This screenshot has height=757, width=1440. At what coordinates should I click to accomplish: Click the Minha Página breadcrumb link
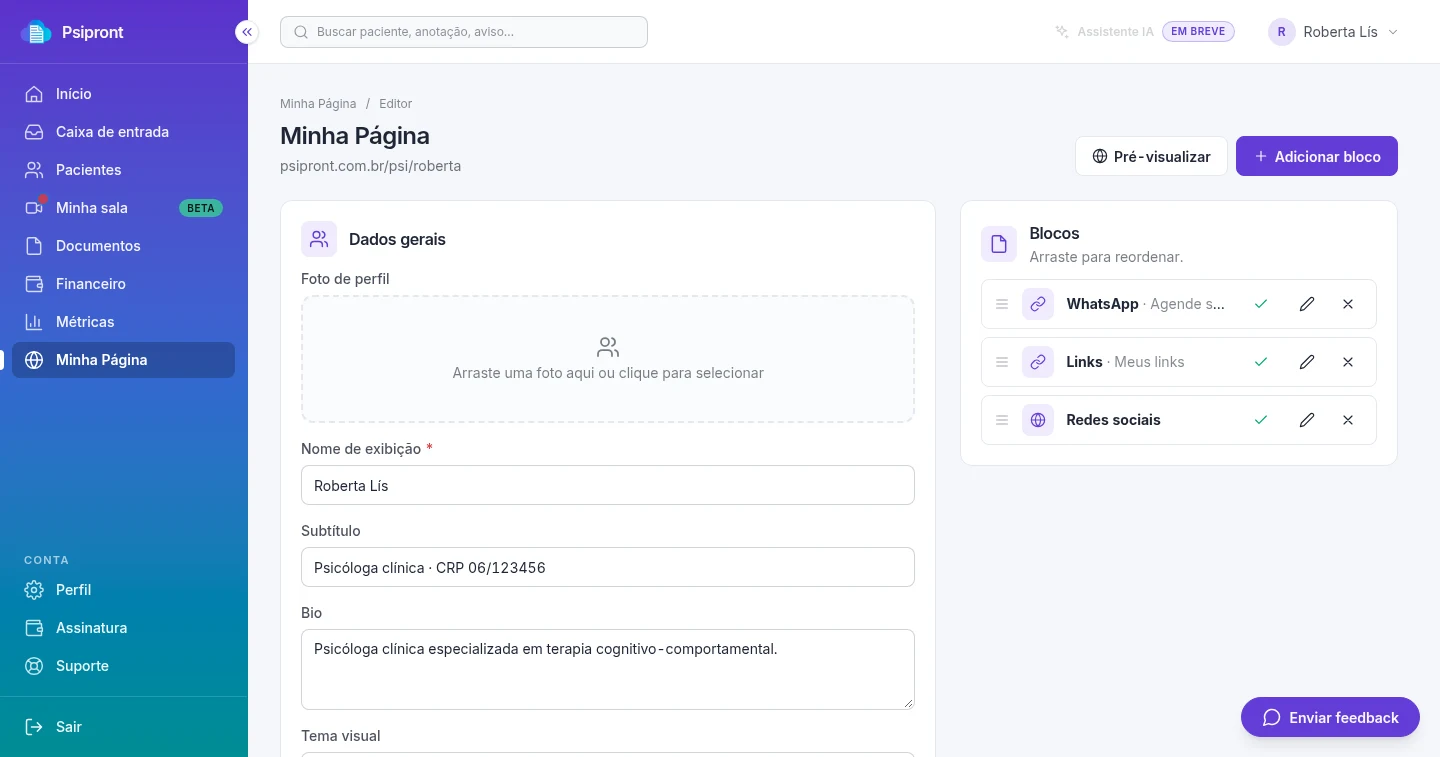(318, 104)
